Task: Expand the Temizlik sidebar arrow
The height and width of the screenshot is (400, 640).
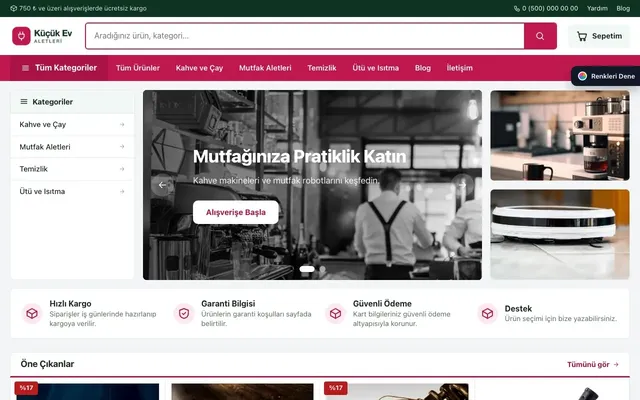Action: point(122,169)
